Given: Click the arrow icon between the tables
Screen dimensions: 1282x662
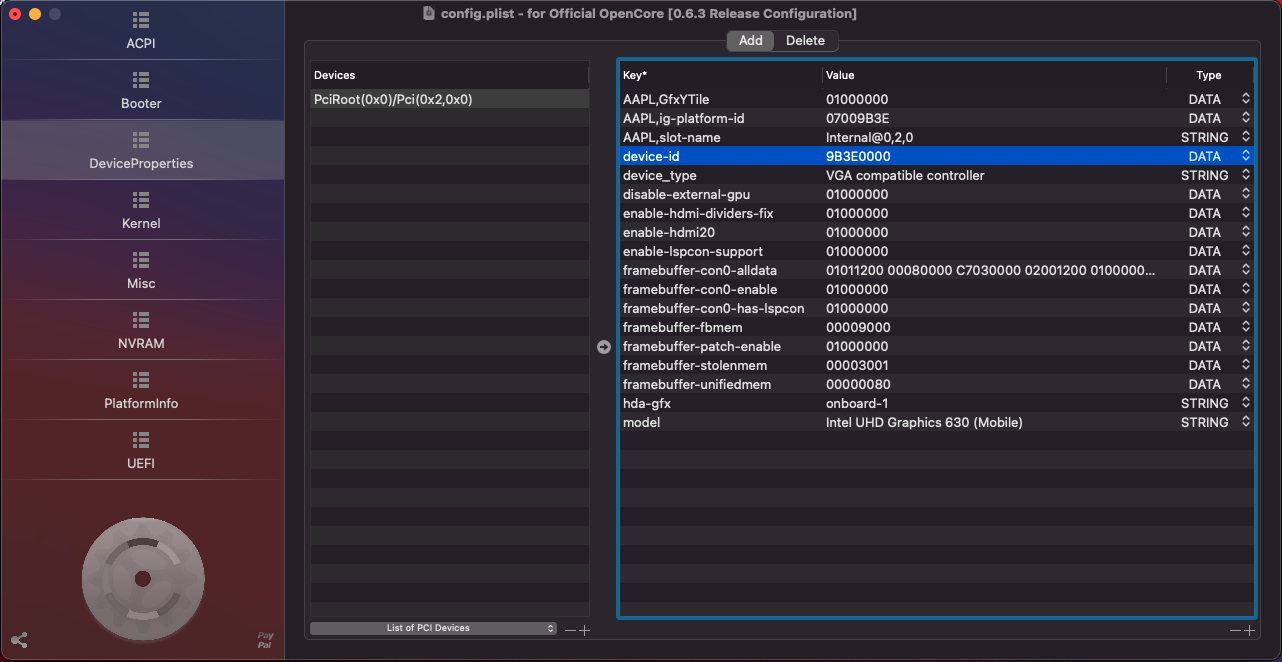Looking at the screenshot, I should tap(603, 347).
